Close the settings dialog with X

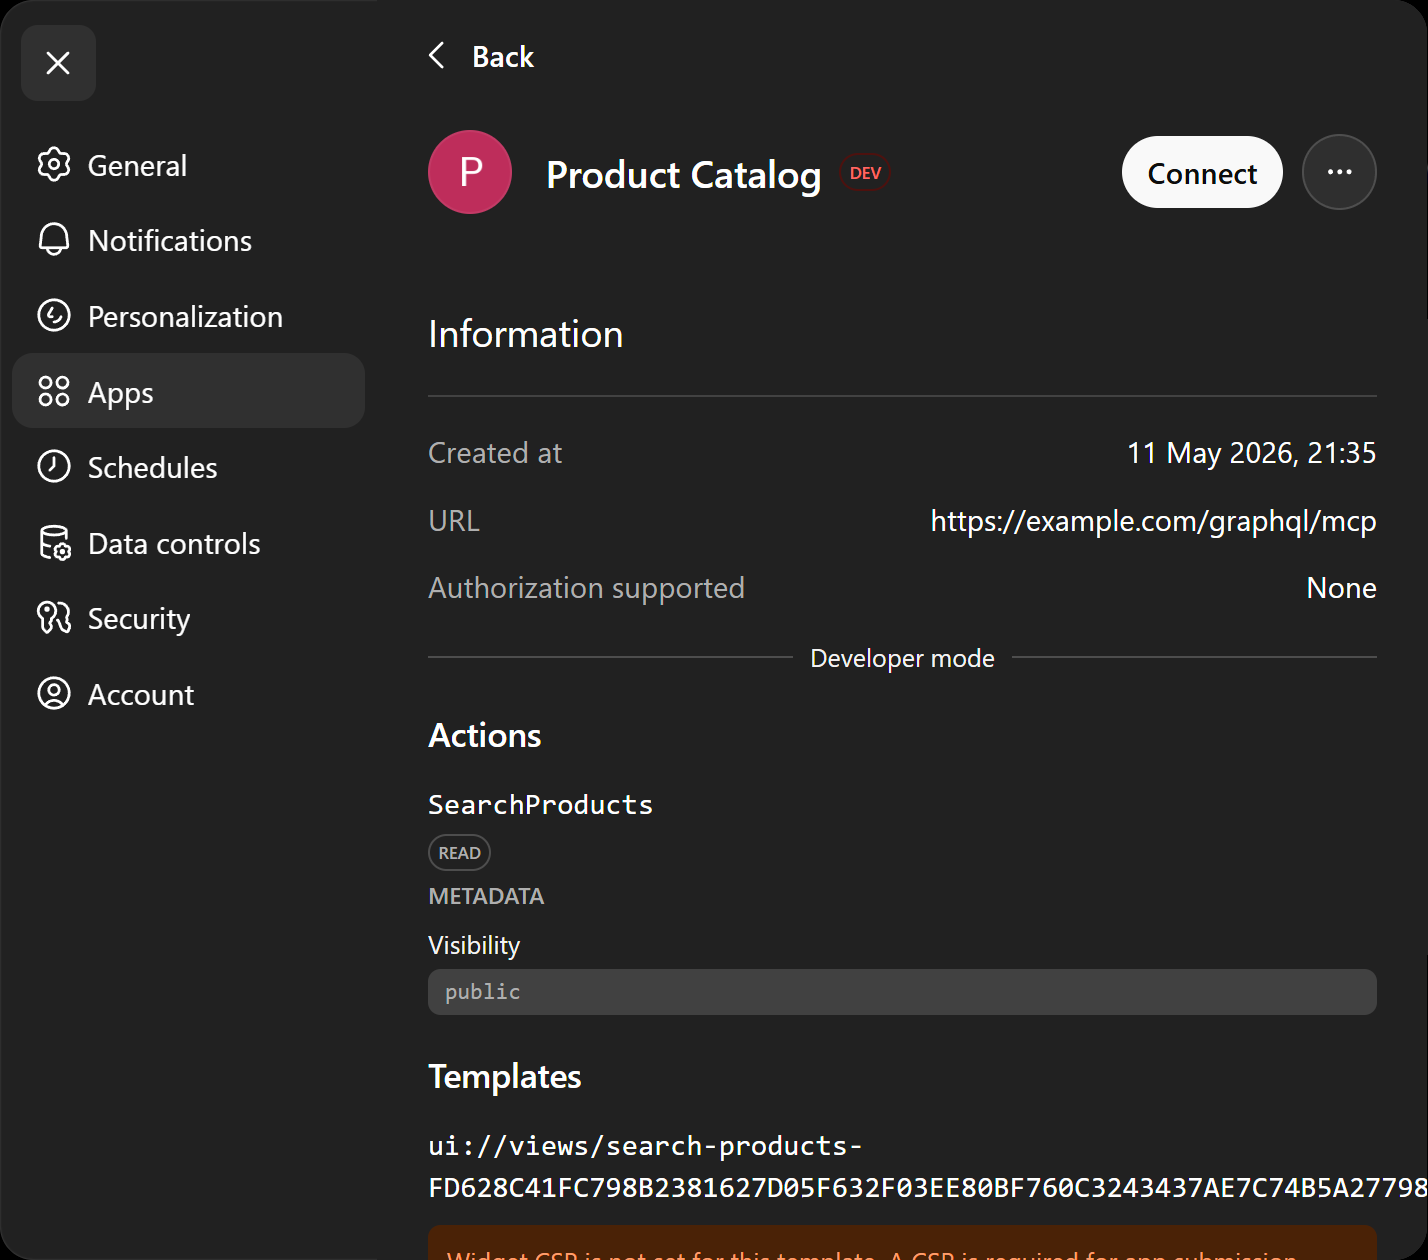pos(58,63)
